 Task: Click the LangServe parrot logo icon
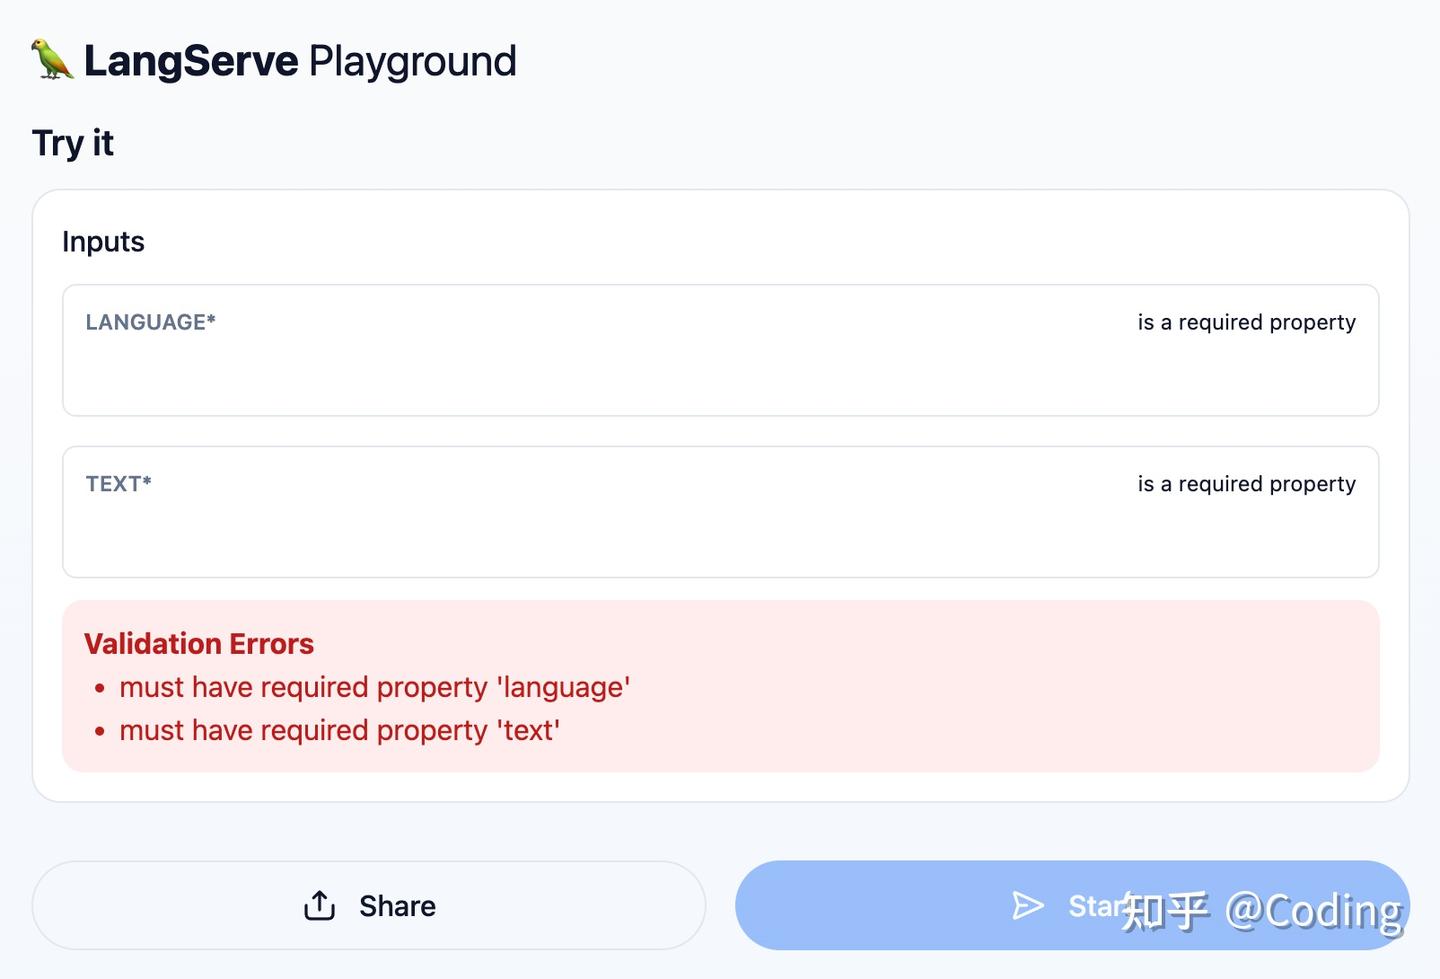tap(52, 60)
